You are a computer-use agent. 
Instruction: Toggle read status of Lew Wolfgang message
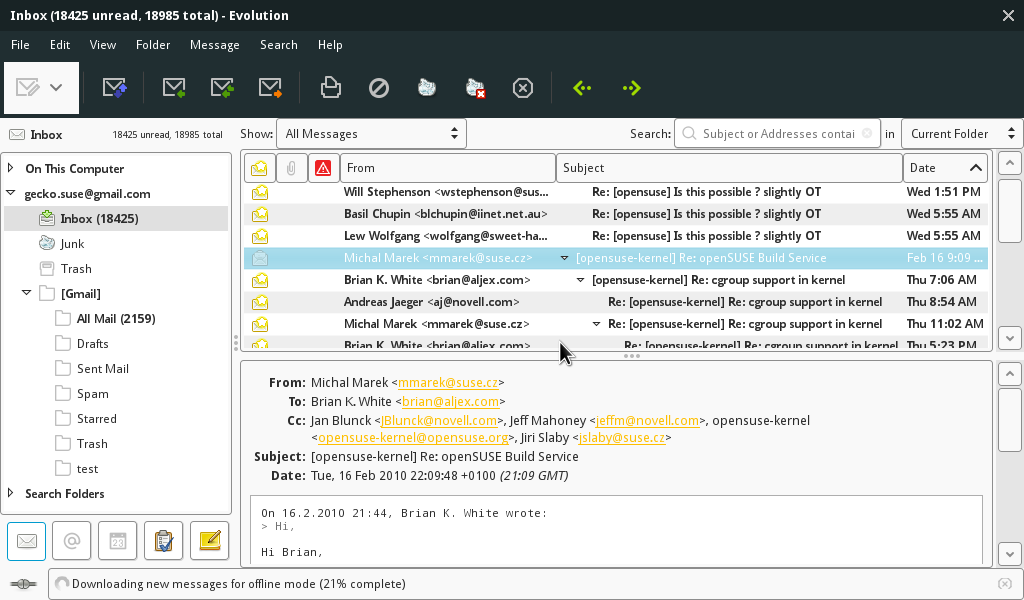[260, 236]
